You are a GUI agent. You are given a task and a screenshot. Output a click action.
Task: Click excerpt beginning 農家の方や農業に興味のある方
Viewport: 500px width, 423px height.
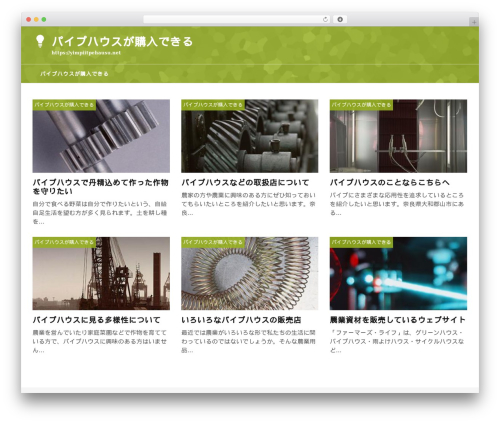click(248, 204)
